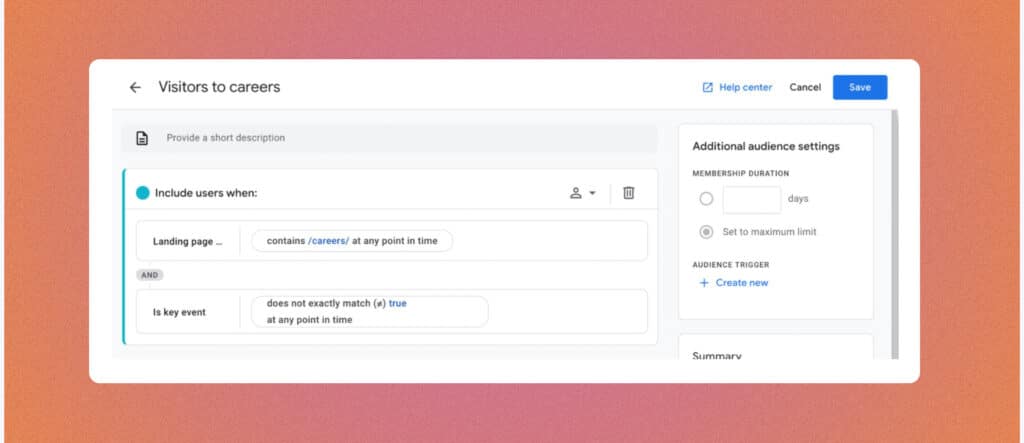Click the Membership Duration label
The width and height of the screenshot is (1024, 443).
pyautogui.click(x=741, y=174)
